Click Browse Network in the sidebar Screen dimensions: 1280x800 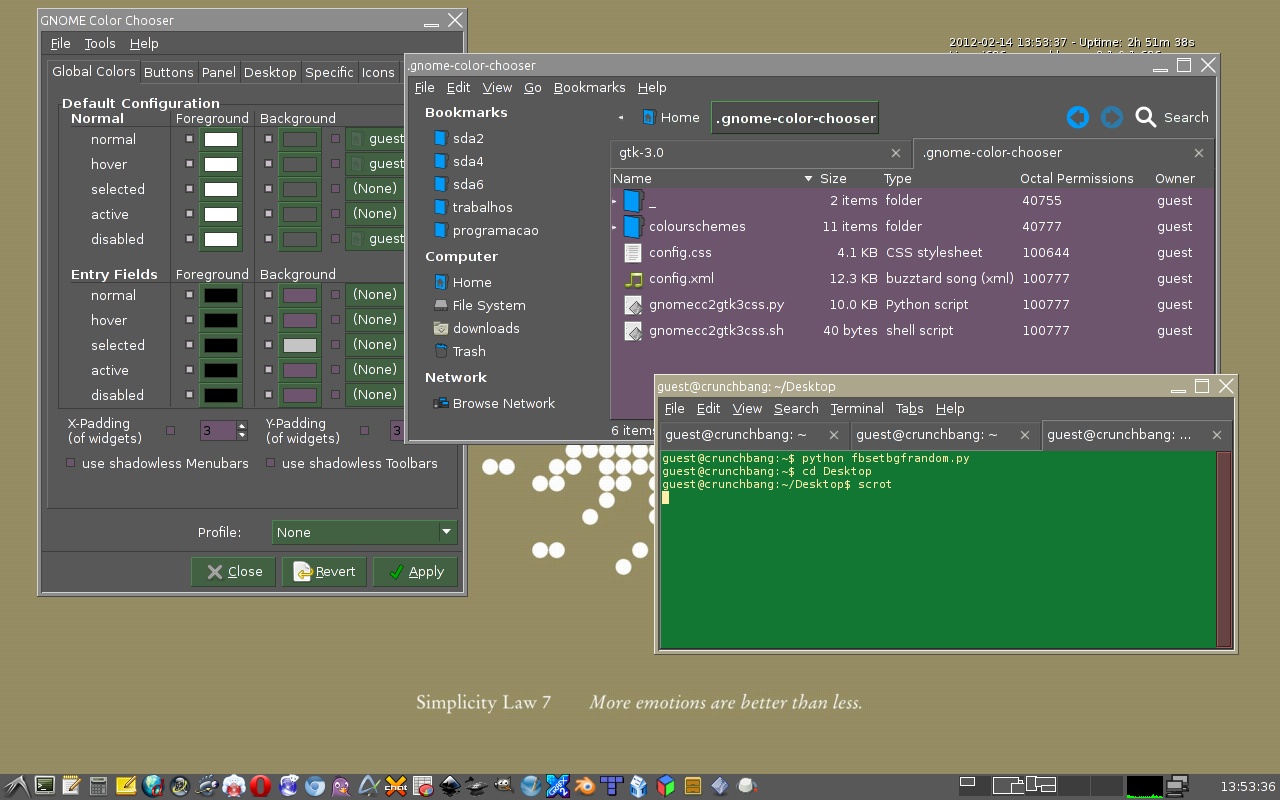[494, 403]
